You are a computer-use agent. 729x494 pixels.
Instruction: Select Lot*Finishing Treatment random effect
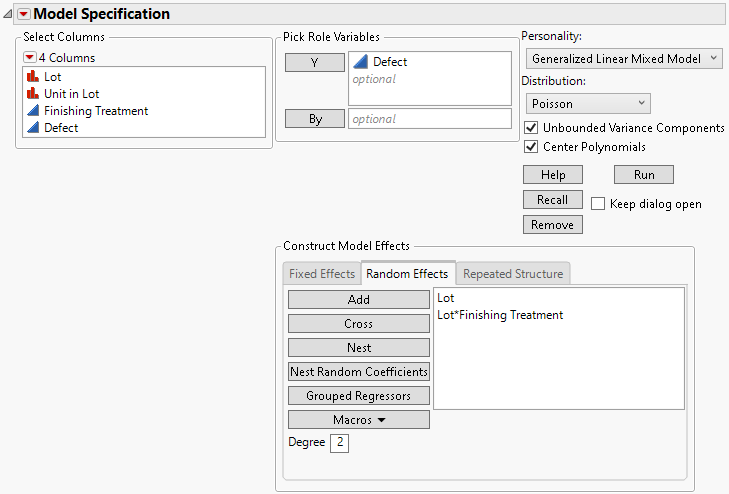point(500,315)
